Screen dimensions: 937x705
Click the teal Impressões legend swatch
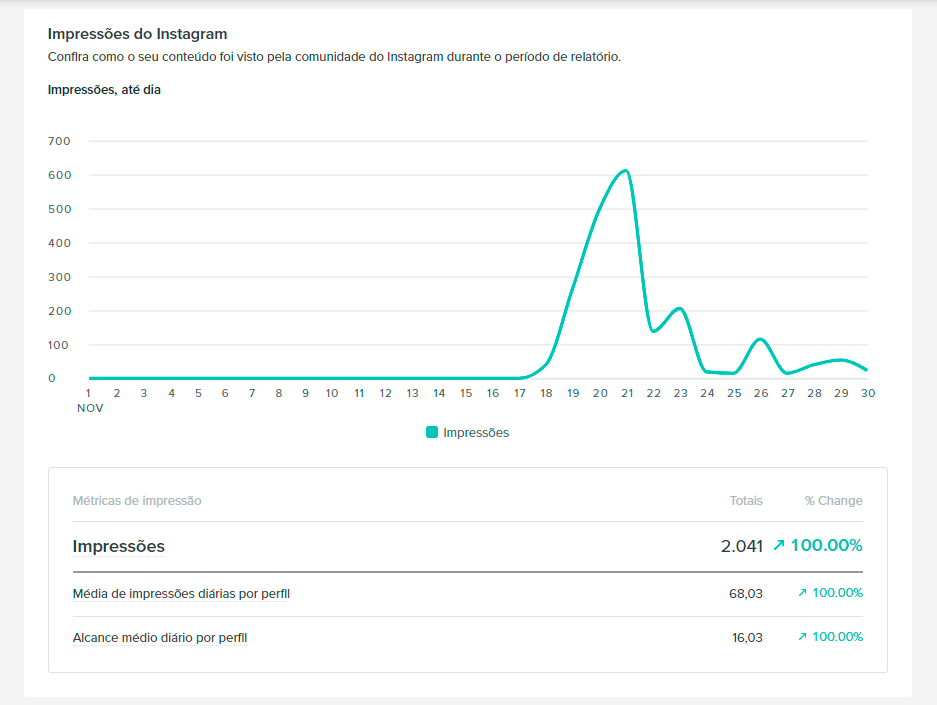coord(431,432)
